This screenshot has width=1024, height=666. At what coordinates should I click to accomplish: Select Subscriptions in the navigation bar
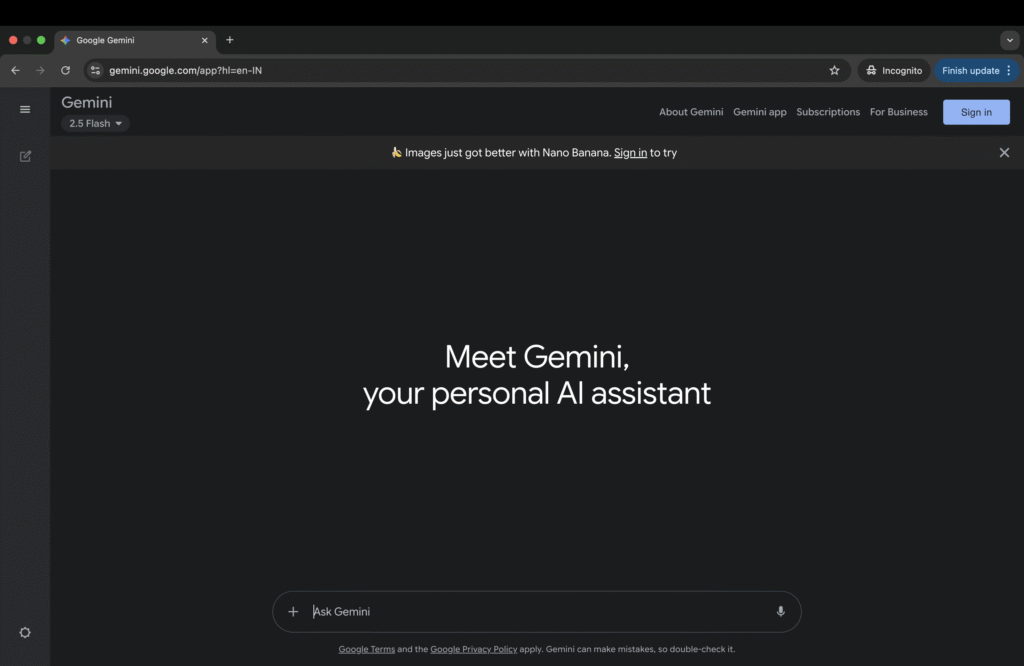point(828,112)
